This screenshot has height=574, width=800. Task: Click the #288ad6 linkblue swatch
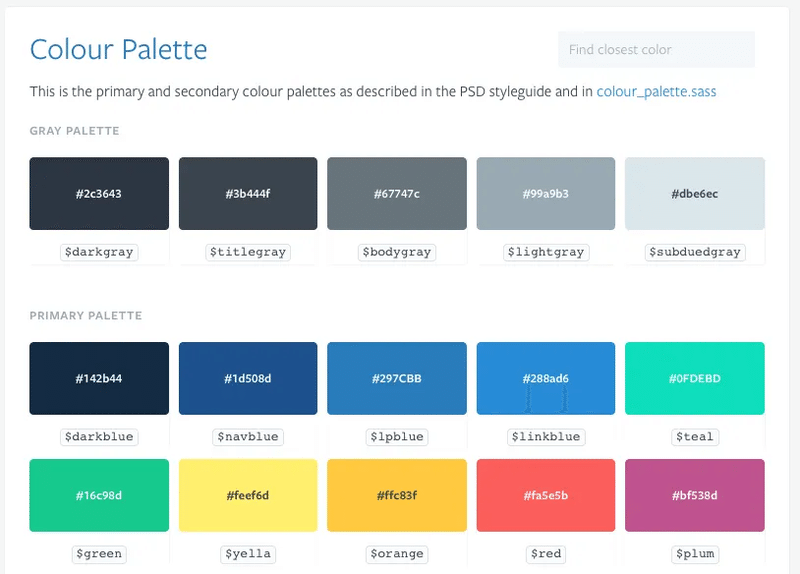pos(546,378)
